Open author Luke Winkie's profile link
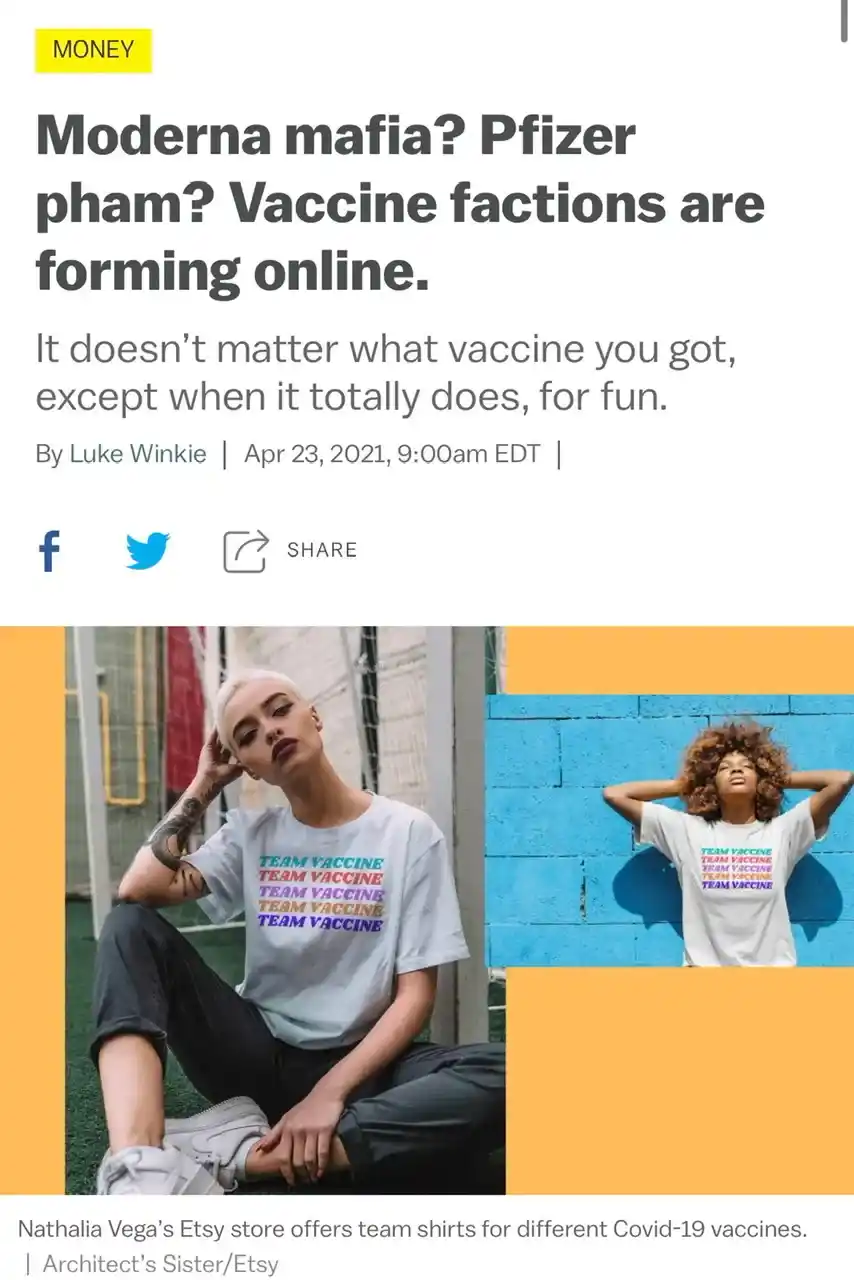The height and width of the screenshot is (1280, 854). (x=138, y=454)
